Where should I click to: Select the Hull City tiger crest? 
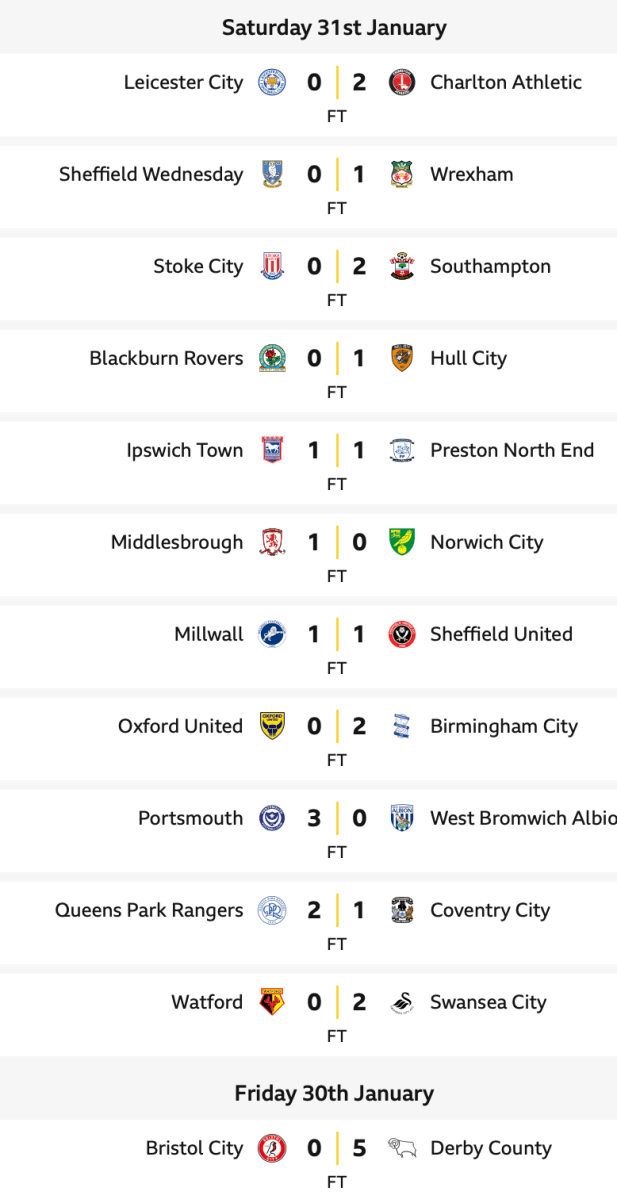(x=401, y=358)
